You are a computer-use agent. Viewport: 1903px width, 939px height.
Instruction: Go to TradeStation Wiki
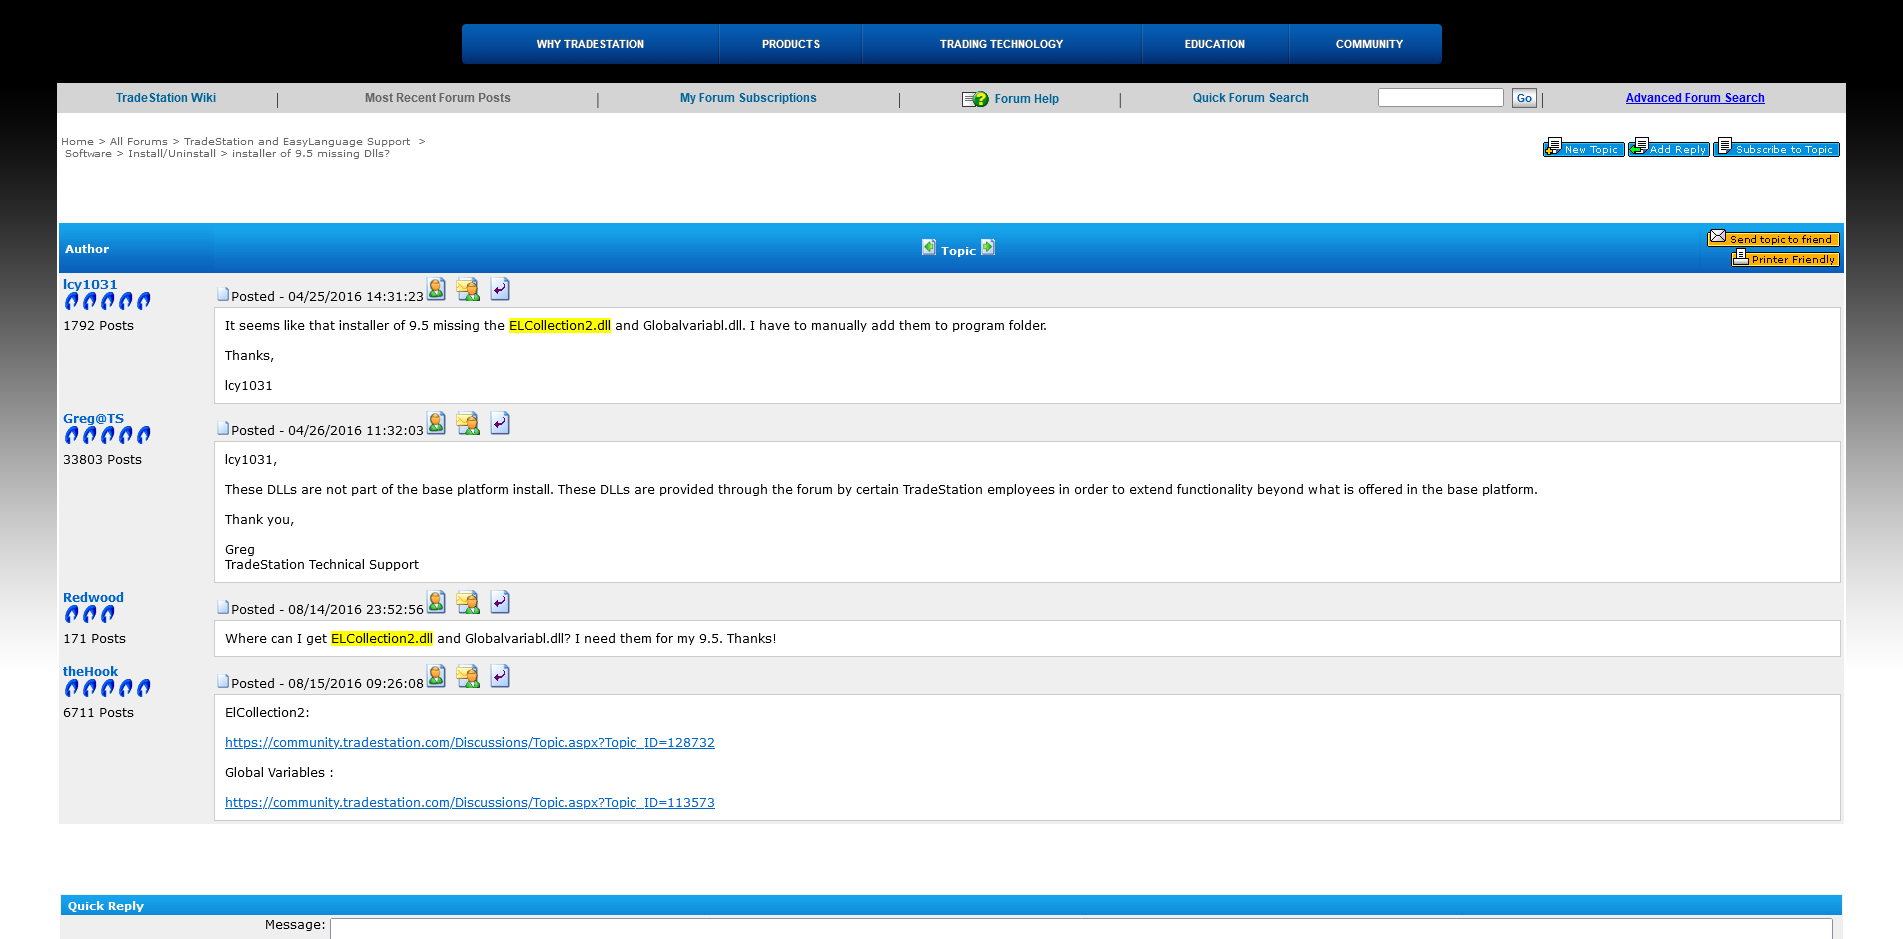(x=166, y=98)
